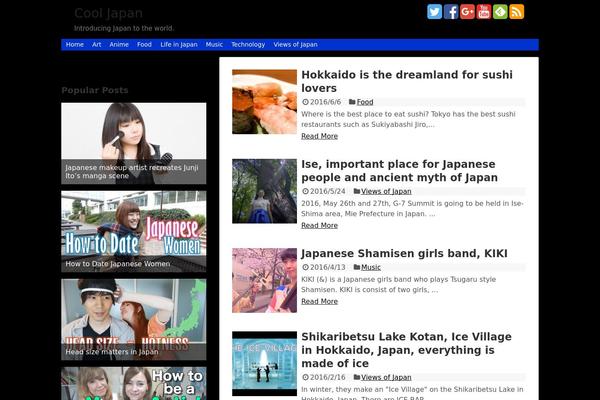Screen dimensions: 600x400
Task: Click the 2016/4/13 post date
Action: coord(328,268)
